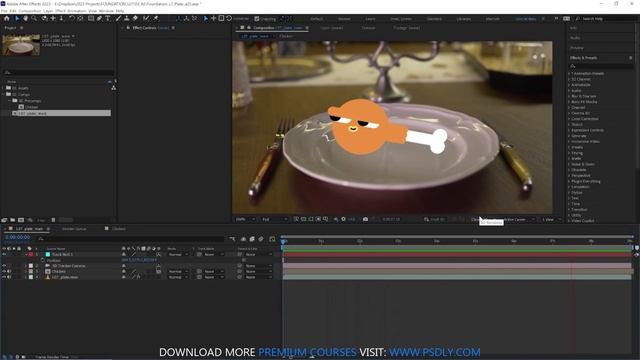The height and width of the screenshot is (360, 640).
Task: Click Chicken in the viewer breadcrumb
Action: [286, 36]
